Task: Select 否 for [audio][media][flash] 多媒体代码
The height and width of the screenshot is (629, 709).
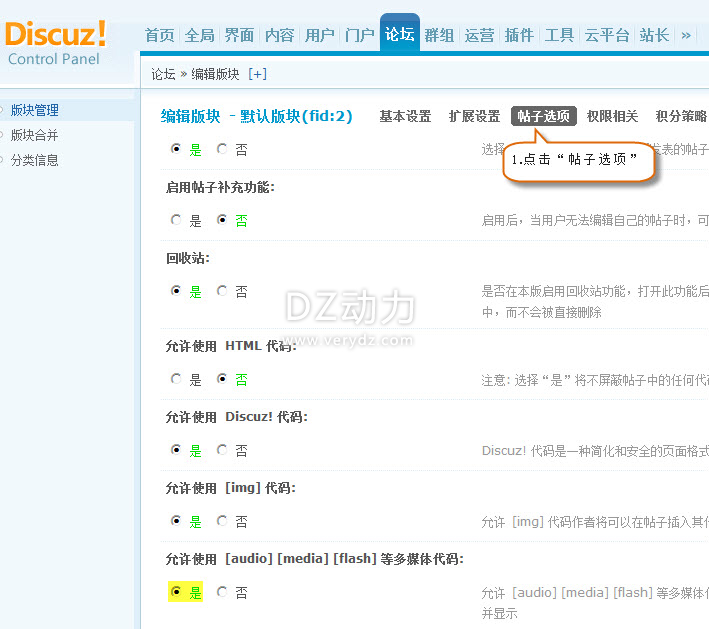Action: 222,591
